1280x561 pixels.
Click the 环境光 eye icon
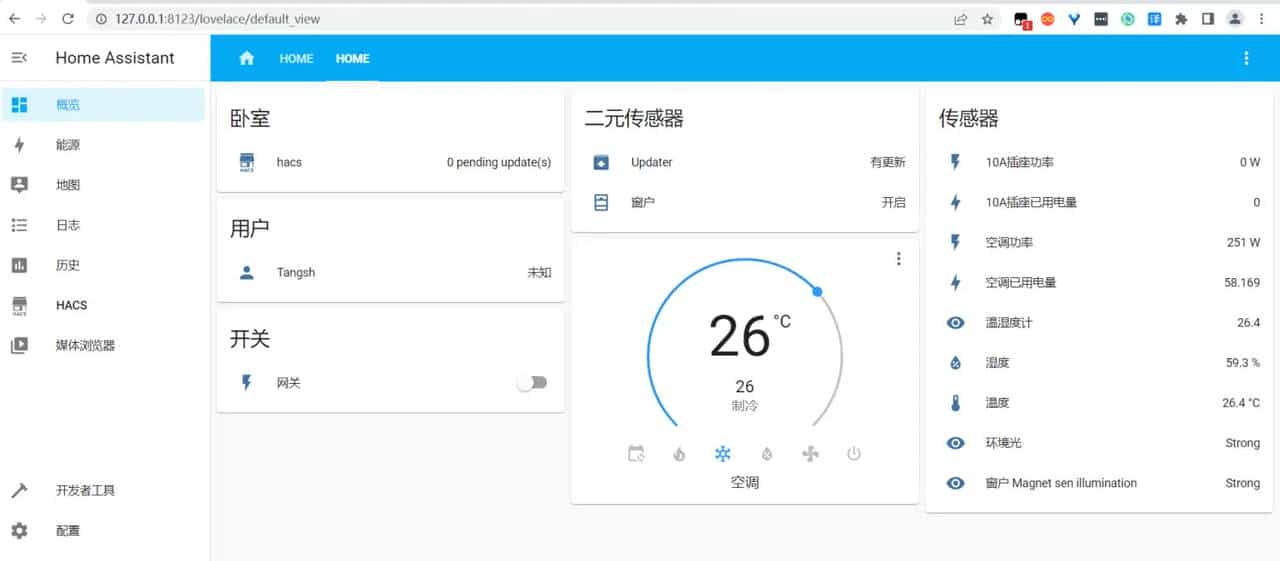tap(955, 443)
